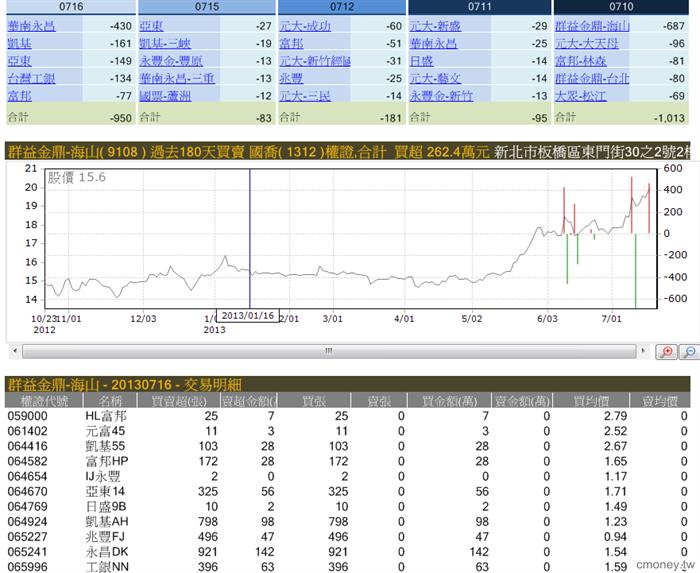Image resolution: width=700 pixels, height=573 pixels.
Task: Open 亞東 link under 0715
Action: tap(151, 26)
